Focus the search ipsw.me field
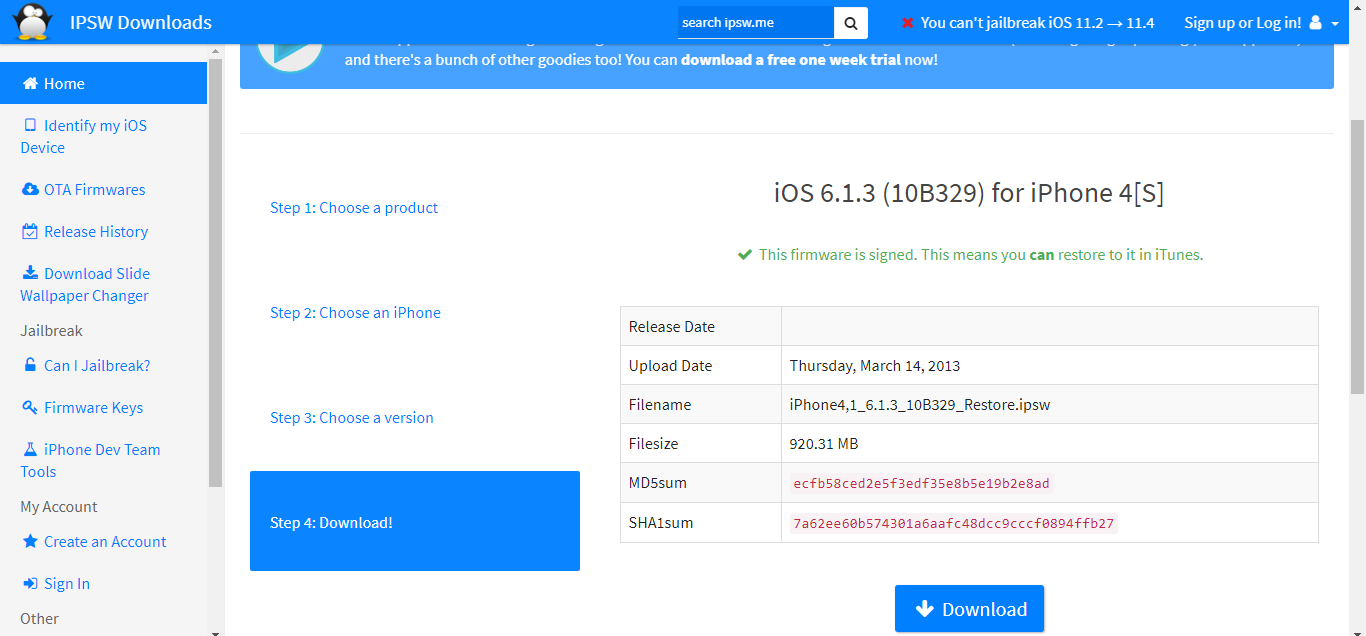The height and width of the screenshot is (636, 1366). [755, 22]
